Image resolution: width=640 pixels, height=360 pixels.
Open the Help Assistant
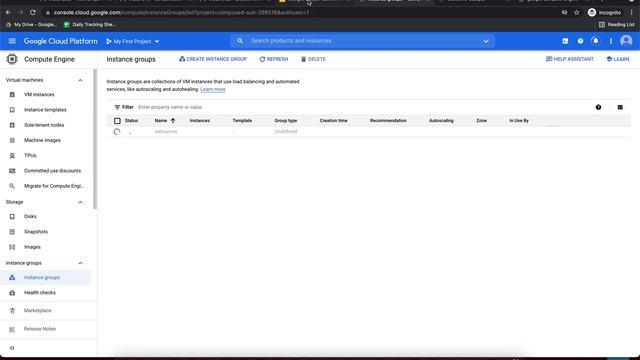point(569,59)
